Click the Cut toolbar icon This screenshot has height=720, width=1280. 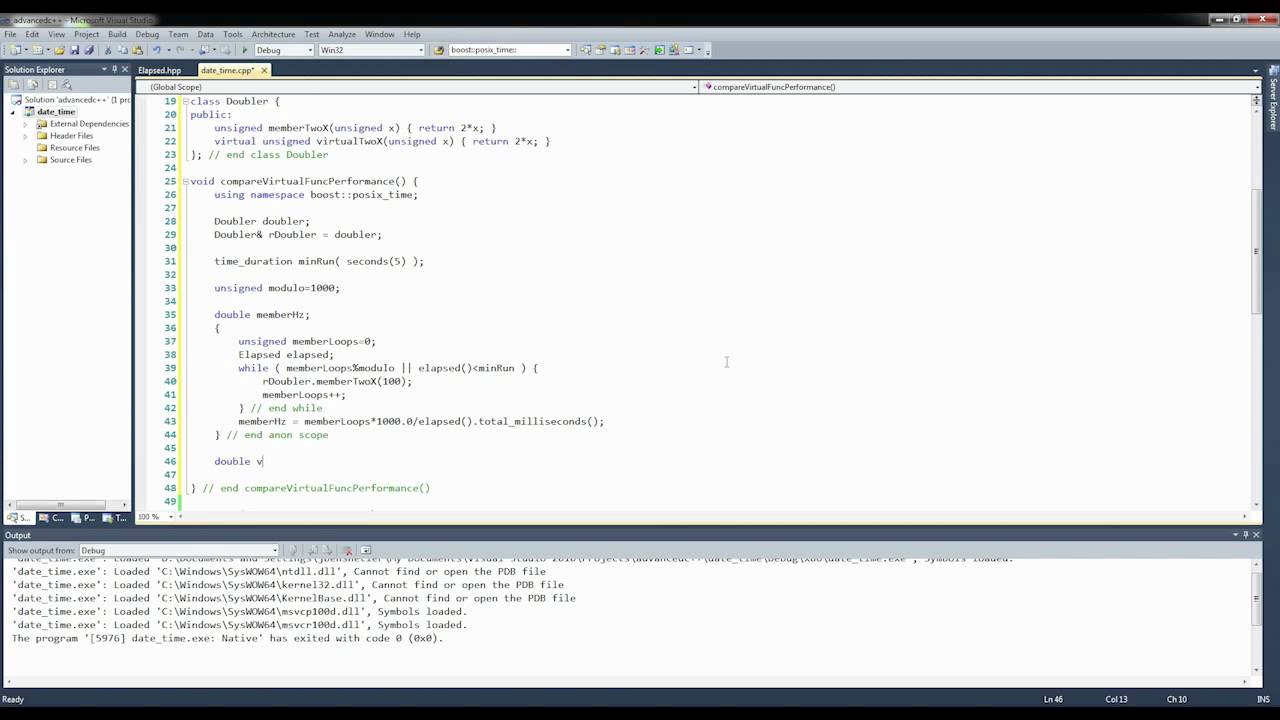point(108,50)
